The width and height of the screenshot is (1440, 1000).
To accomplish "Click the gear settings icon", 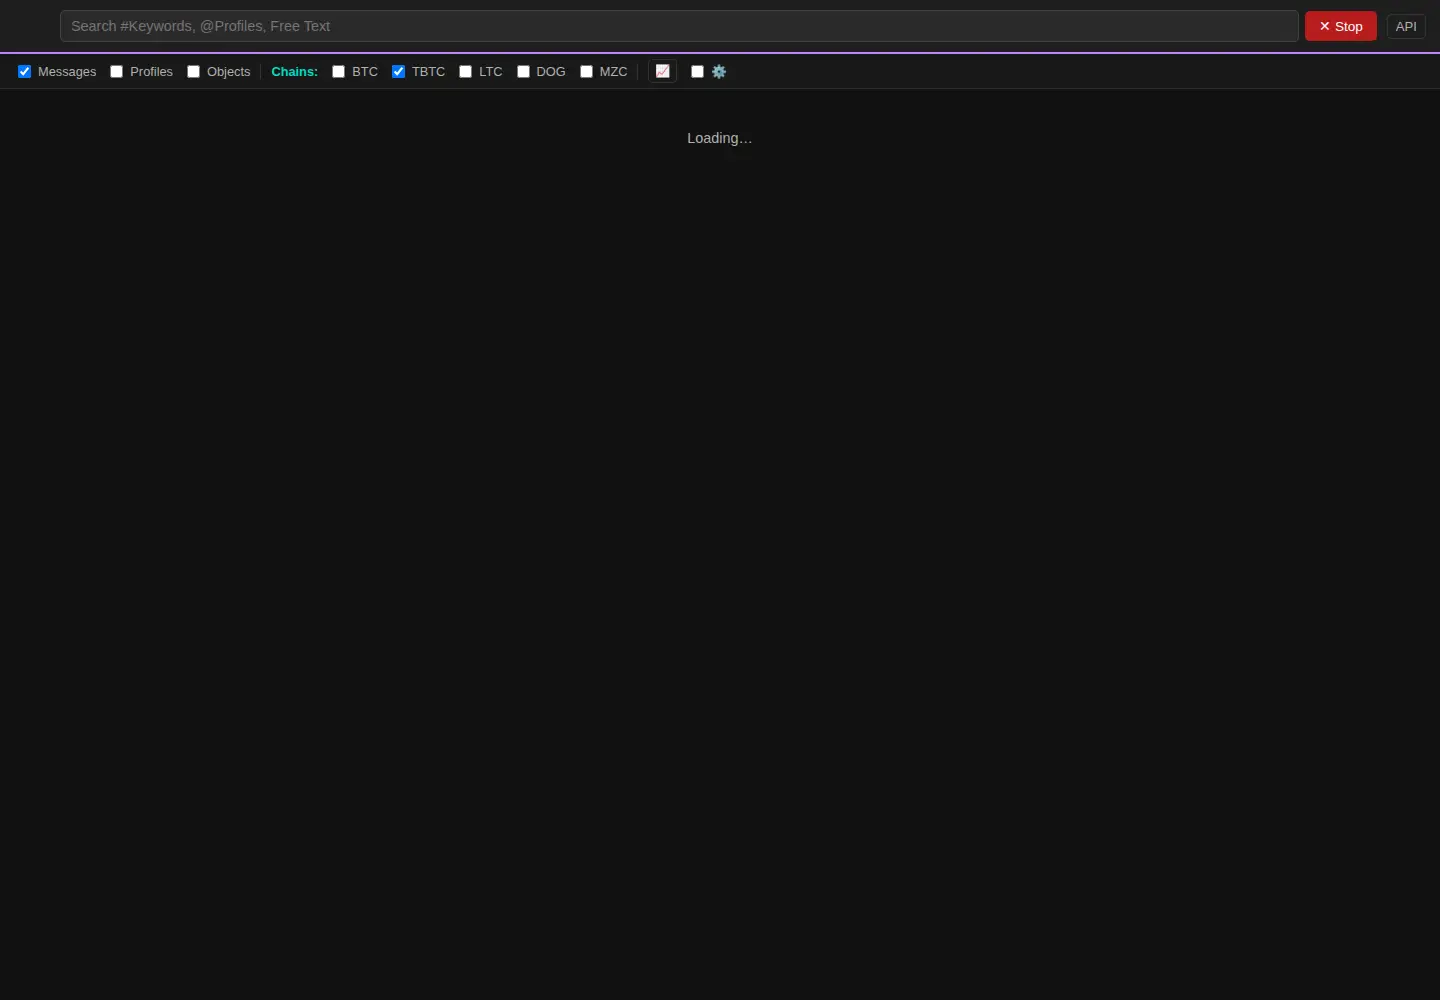I will click(719, 71).
